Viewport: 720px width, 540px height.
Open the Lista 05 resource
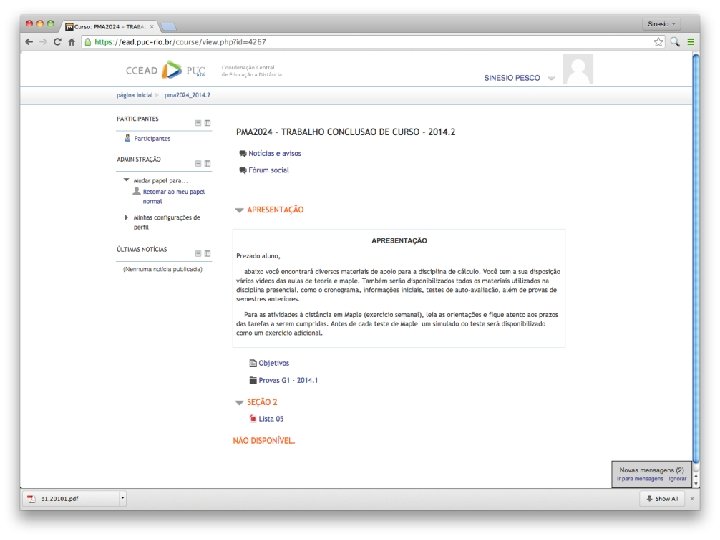pos(271,419)
